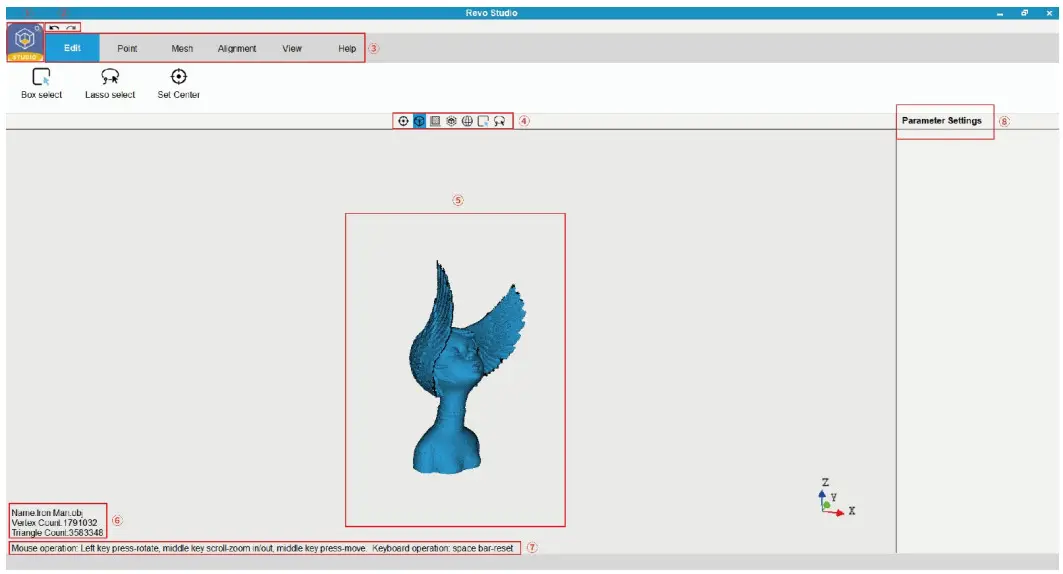Viewport: 1063px width, 574px height.
Task: Click the set-center icon in viewport toolbar
Action: tap(403, 121)
